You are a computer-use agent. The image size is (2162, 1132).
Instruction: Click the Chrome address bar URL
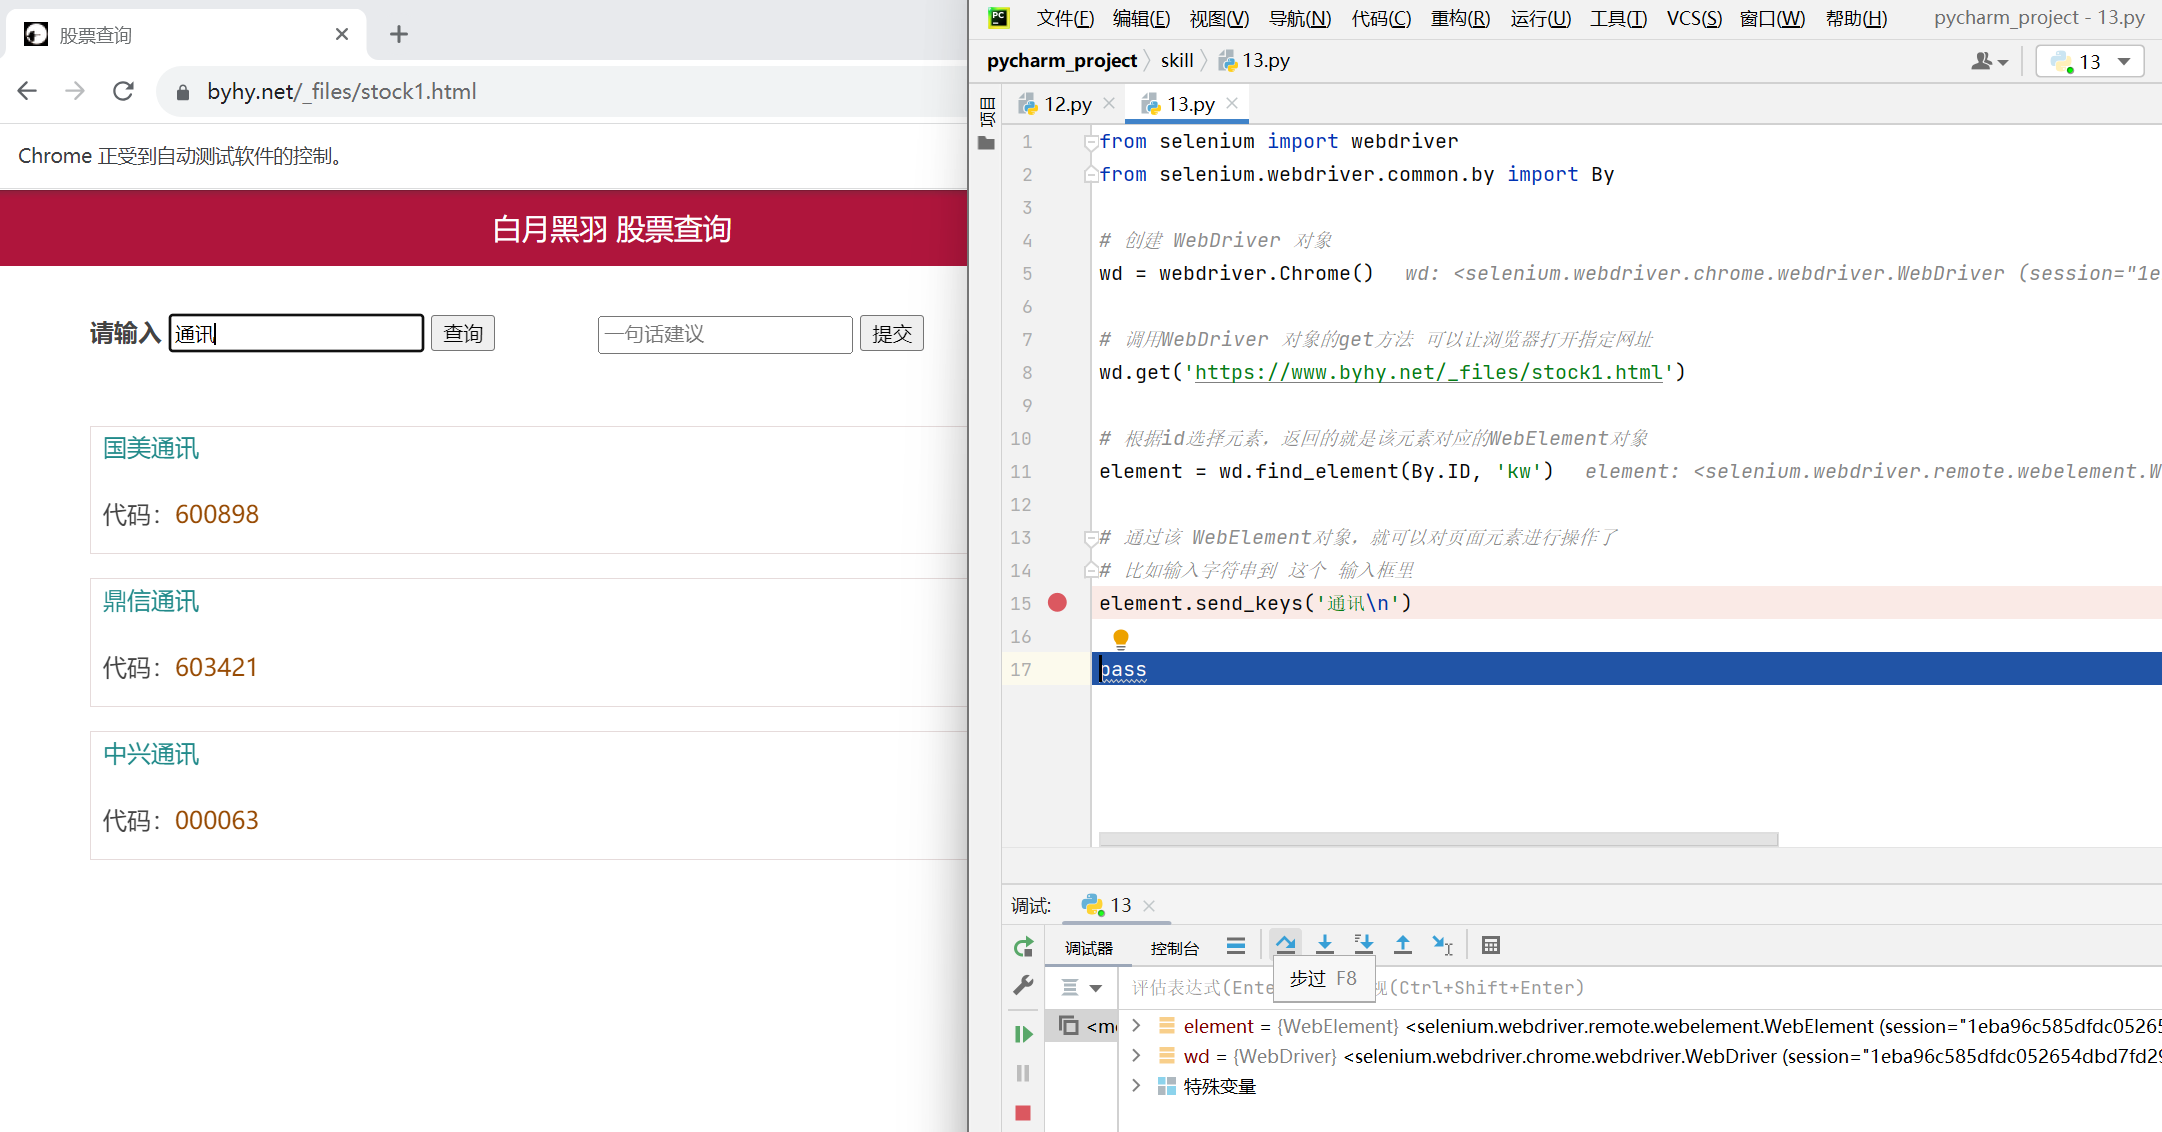(342, 92)
